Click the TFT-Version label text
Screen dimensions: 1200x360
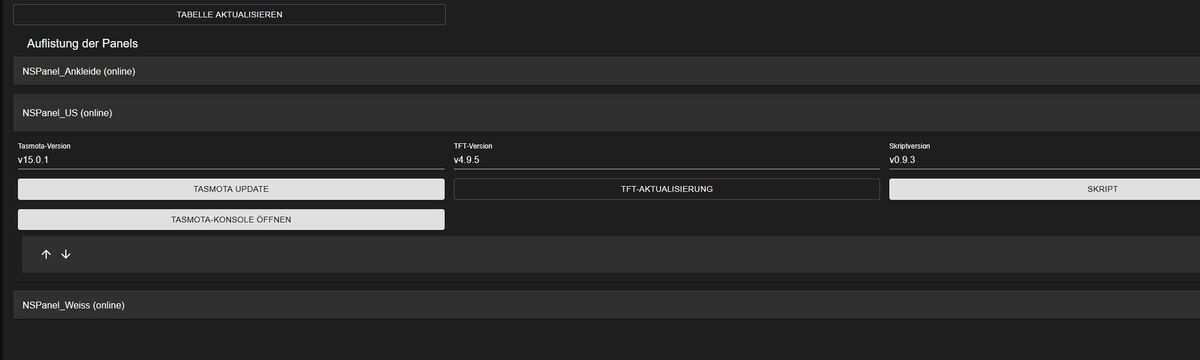pyautogui.click(x=473, y=146)
